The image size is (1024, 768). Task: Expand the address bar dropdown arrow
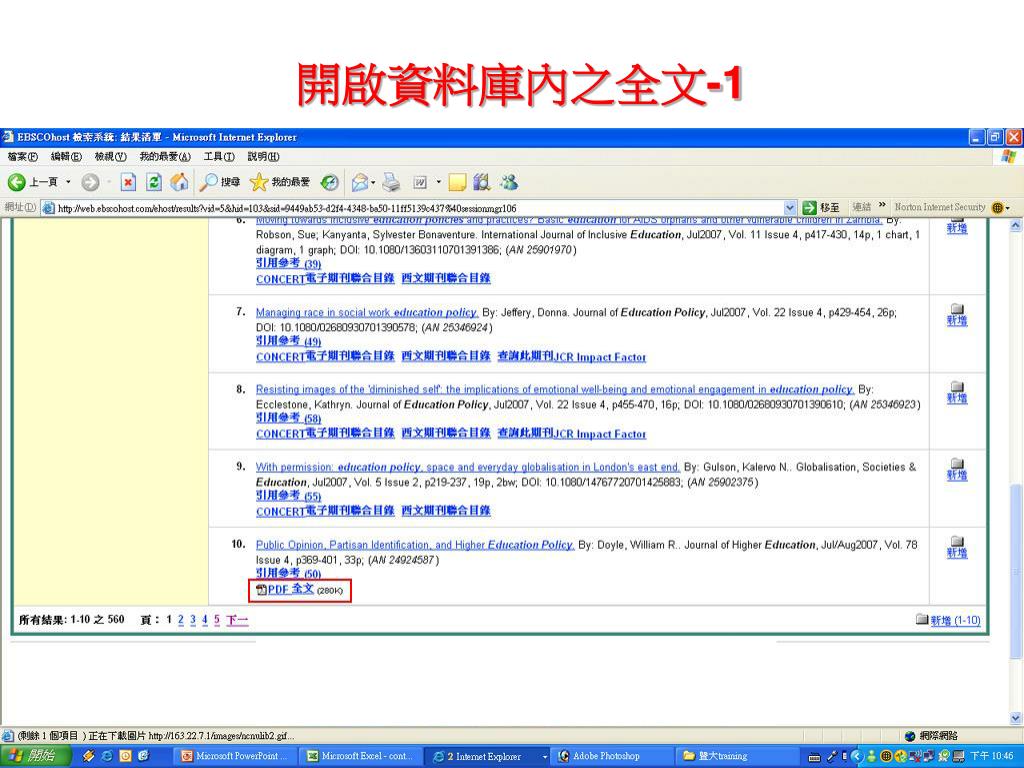790,208
